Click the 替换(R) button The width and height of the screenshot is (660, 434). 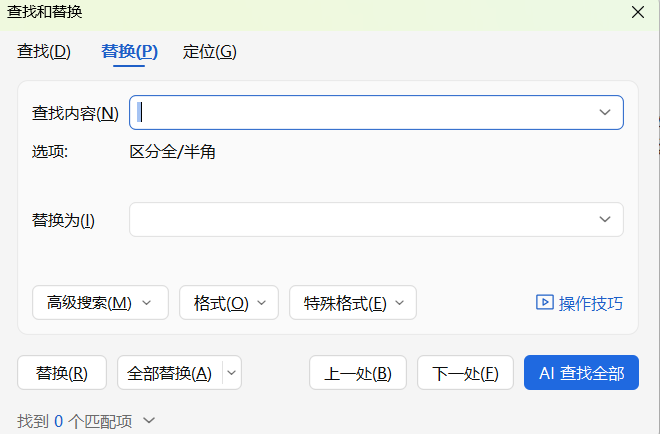coord(62,373)
